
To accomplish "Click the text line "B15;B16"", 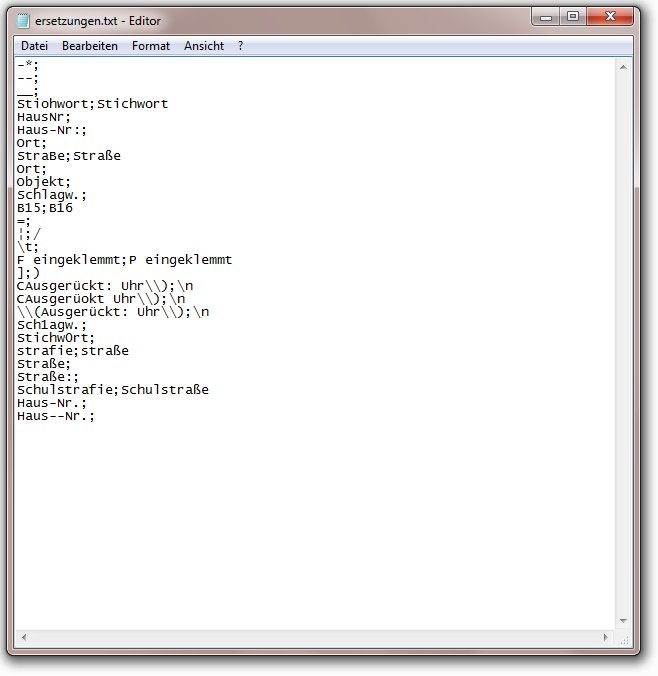I will coord(45,208).
